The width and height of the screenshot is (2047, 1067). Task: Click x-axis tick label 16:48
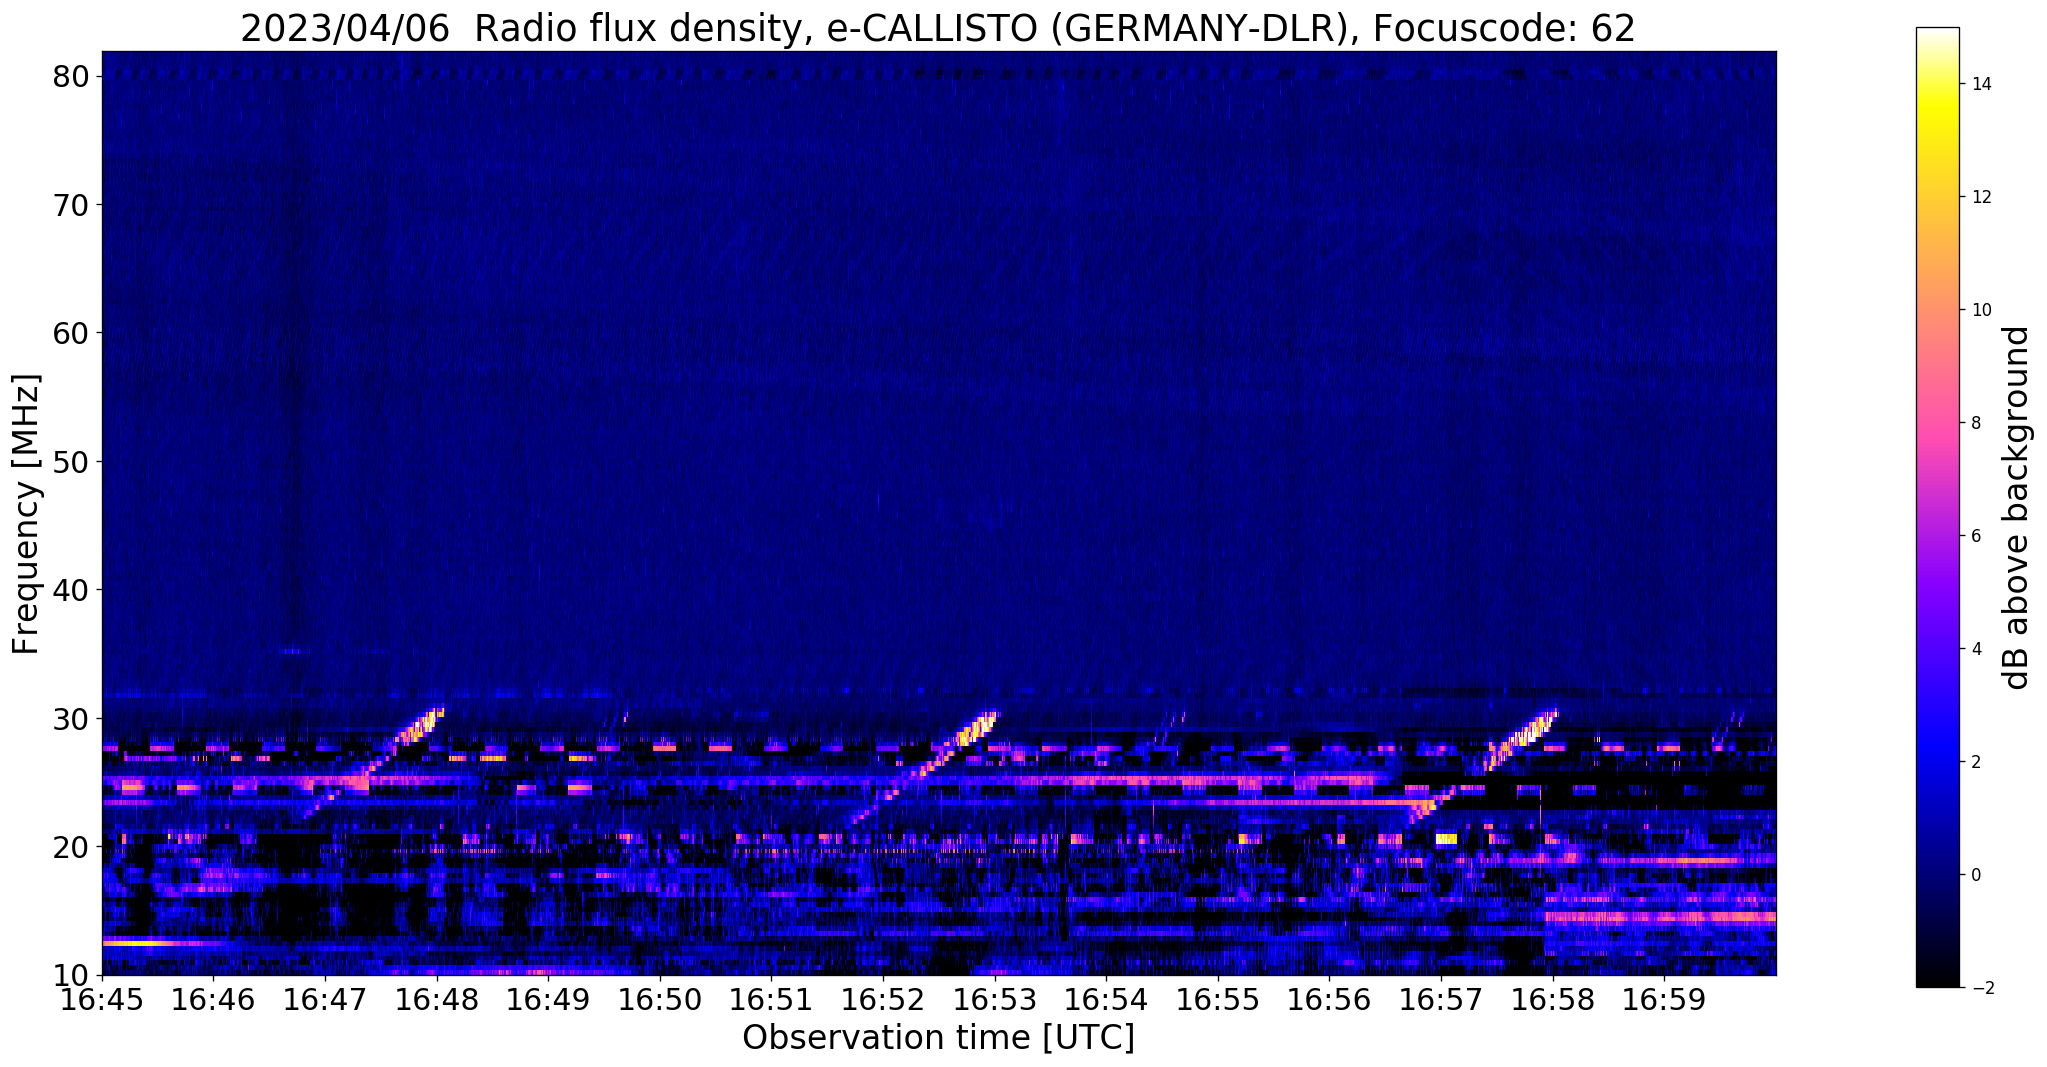(x=437, y=1000)
